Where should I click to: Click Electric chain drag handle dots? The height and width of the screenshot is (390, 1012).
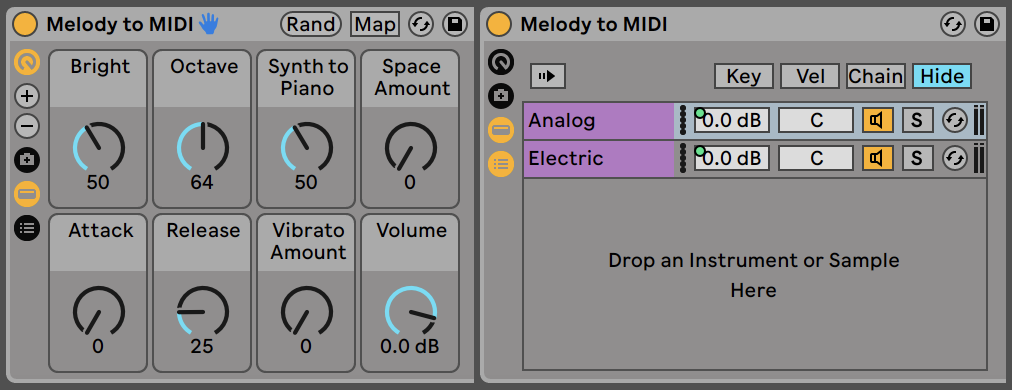point(683,158)
